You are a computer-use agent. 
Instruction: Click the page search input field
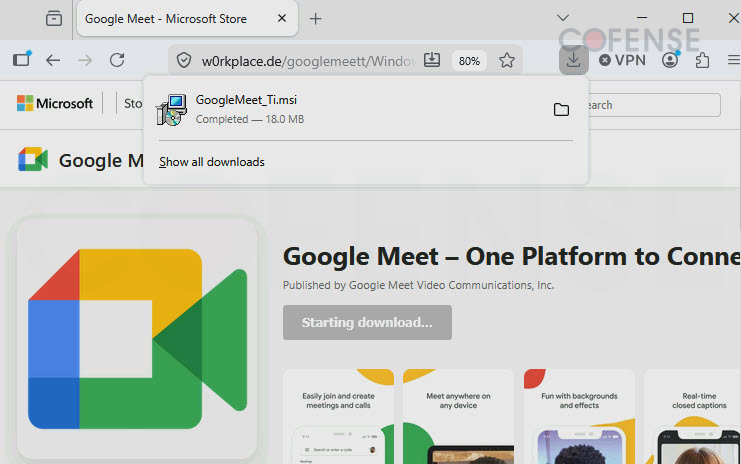coord(654,105)
